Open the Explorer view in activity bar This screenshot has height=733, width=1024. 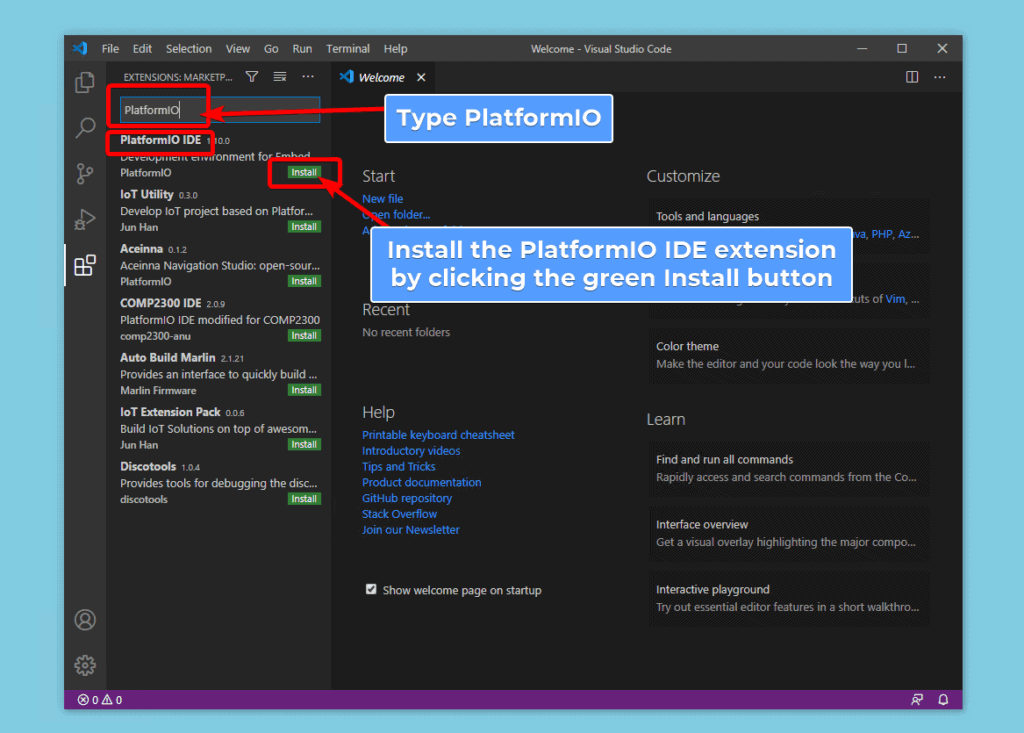coord(85,82)
